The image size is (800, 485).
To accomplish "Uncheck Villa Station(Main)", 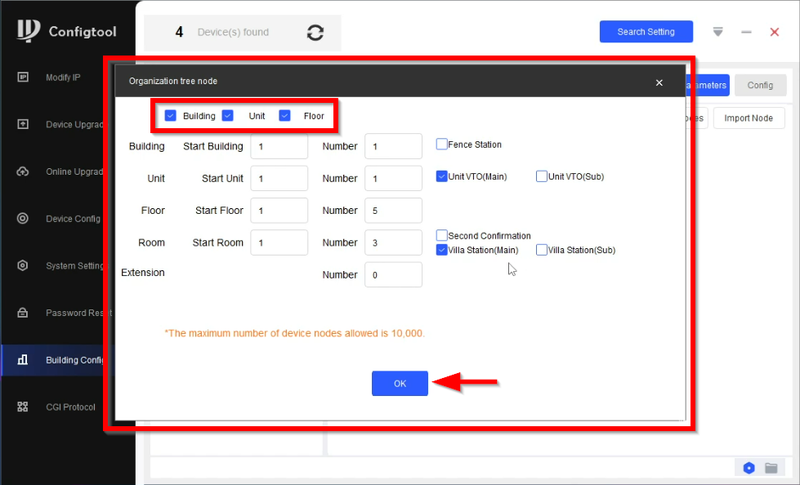I will click(x=442, y=250).
